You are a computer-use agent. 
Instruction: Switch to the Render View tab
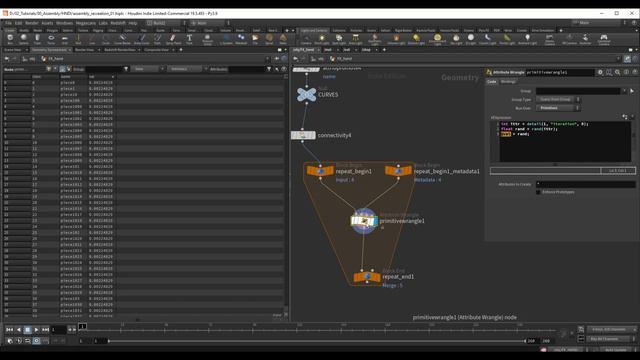point(84,50)
